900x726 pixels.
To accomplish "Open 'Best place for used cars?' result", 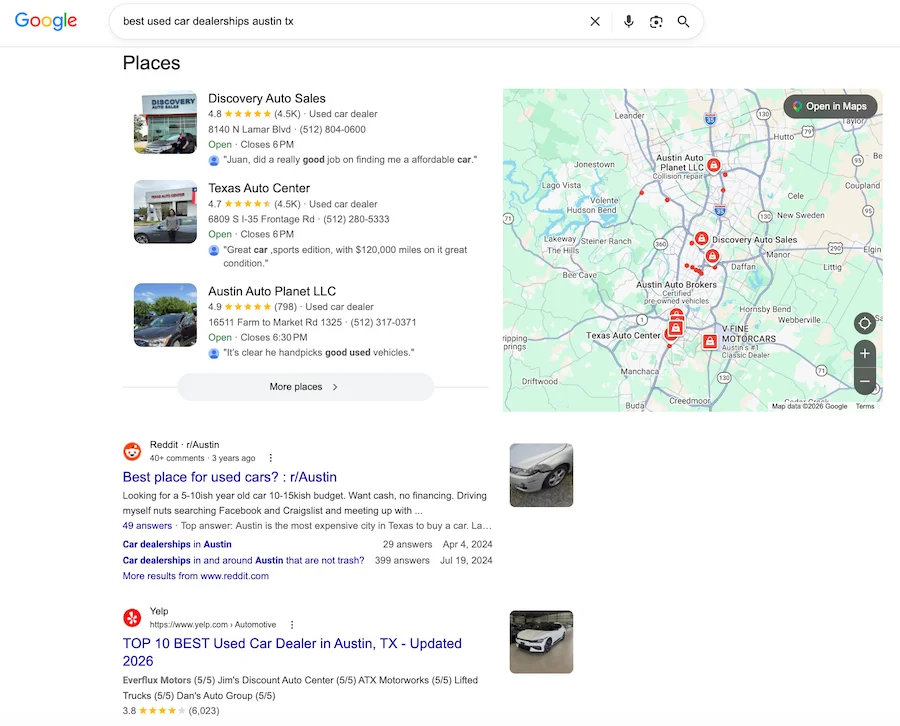I will [x=230, y=477].
